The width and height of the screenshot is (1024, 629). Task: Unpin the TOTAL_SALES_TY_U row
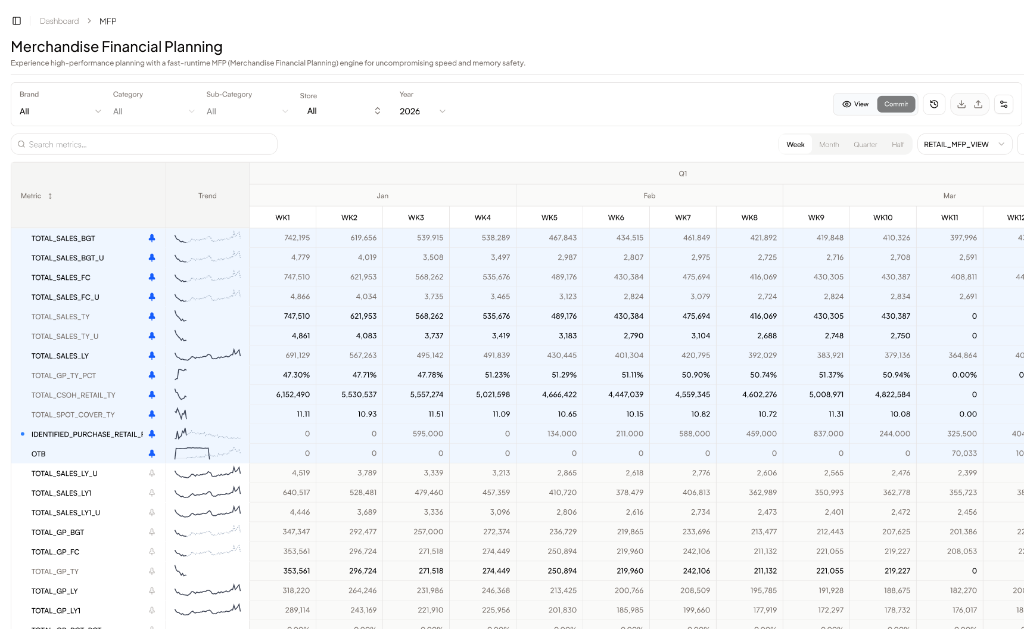(x=152, y=336)
